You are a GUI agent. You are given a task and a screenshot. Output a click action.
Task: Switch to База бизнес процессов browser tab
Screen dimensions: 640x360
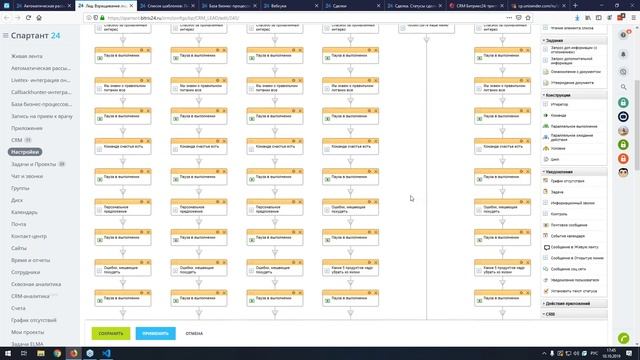(229, 6)
